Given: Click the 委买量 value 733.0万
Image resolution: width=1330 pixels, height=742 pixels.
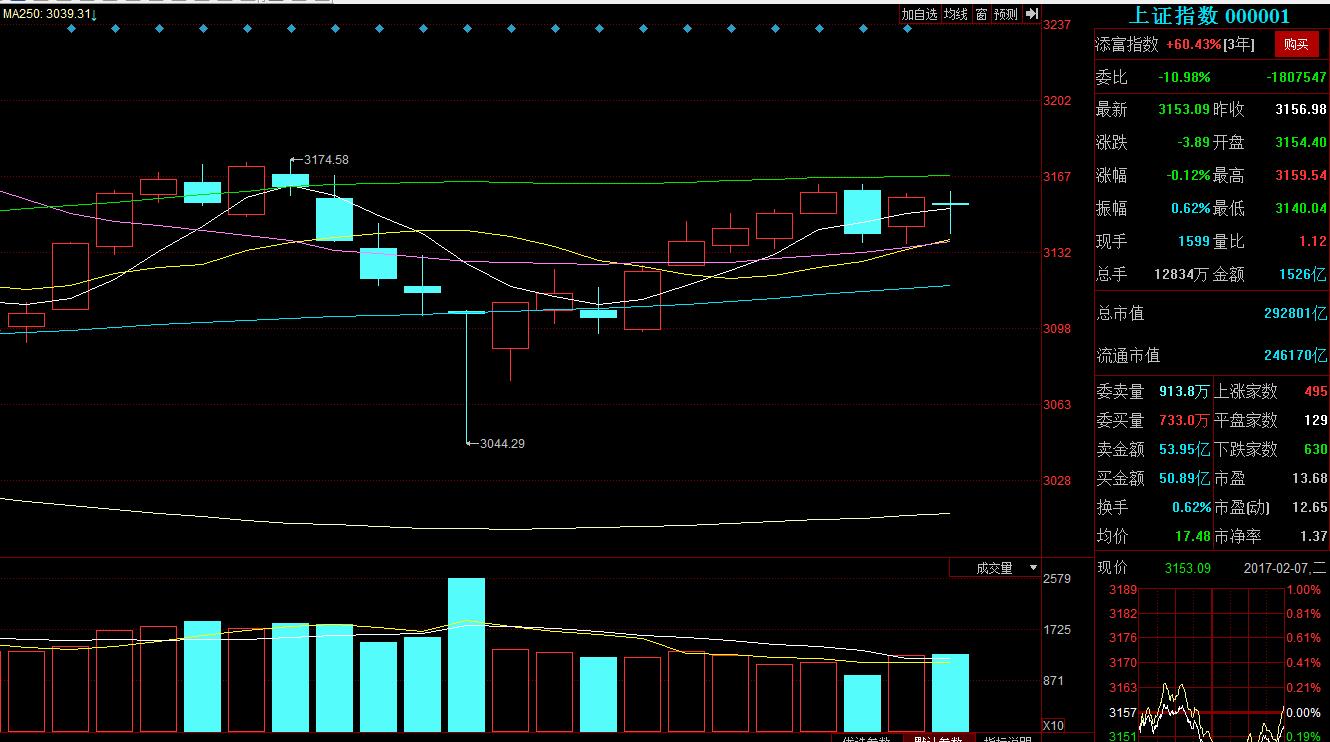Looking at the screenshot, I should pyautogui.click(x=1184, y=420).
